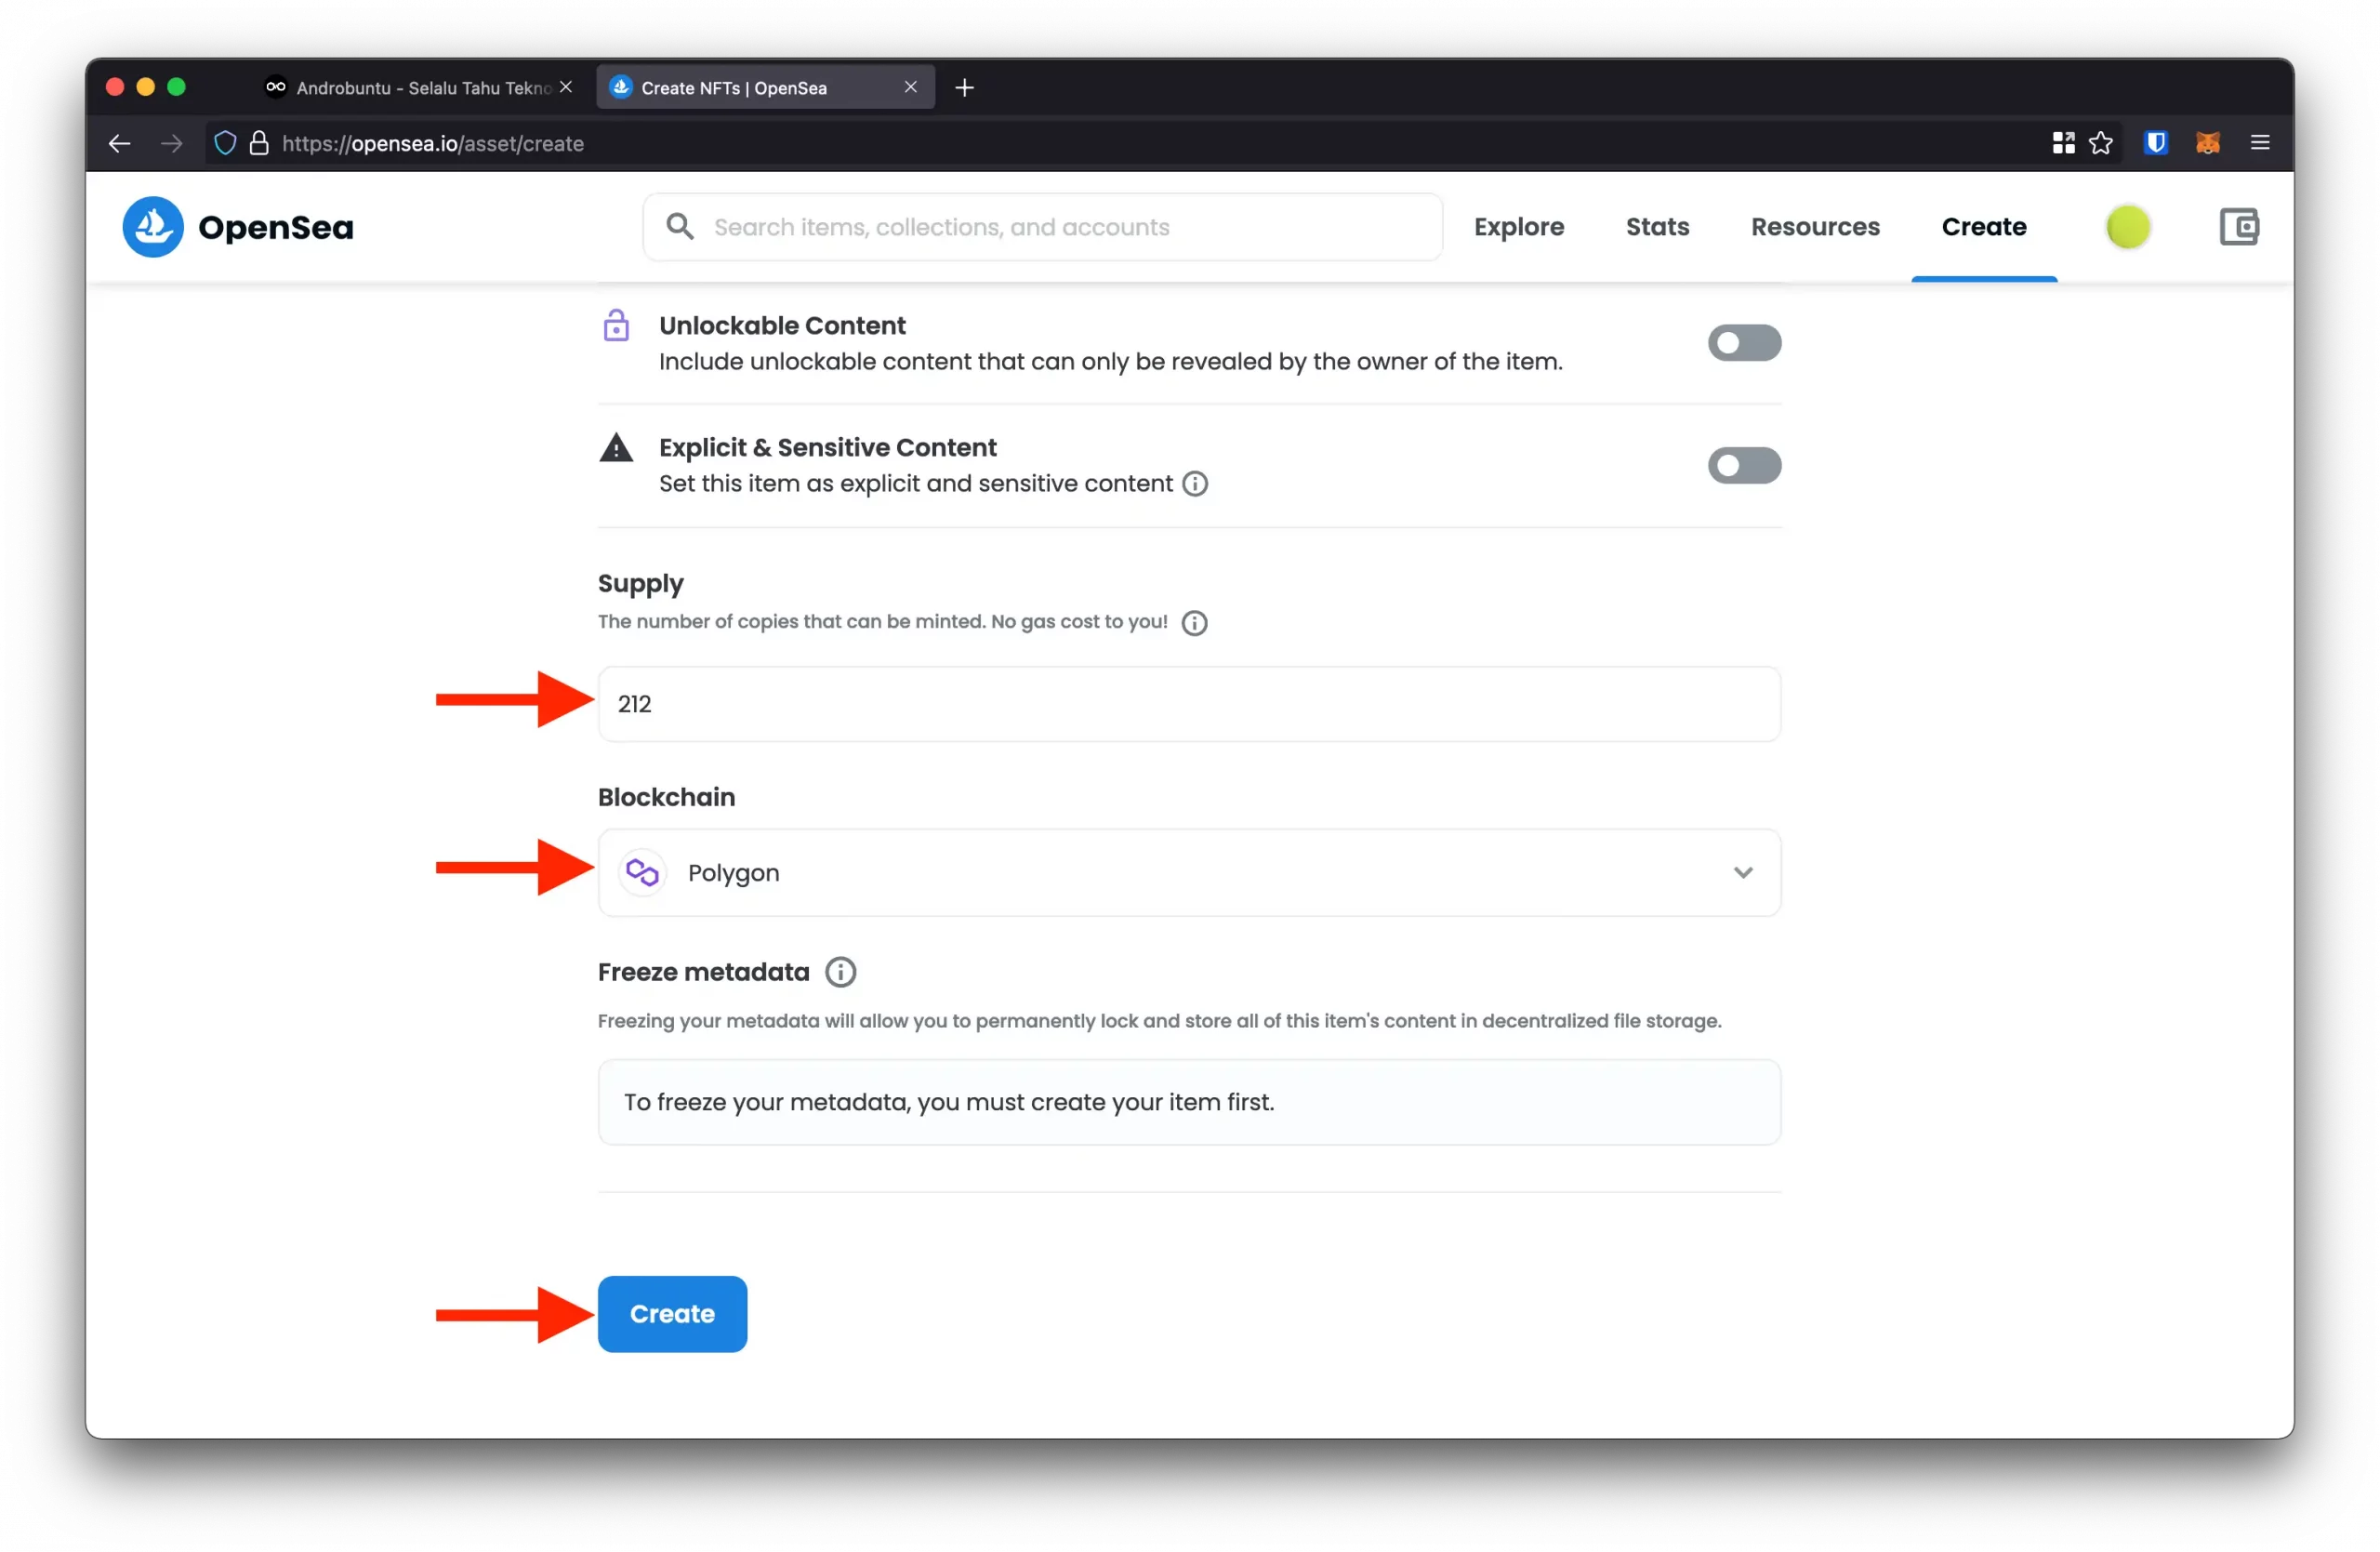The image size is (2380, 1552).
Task: Open Firefox hamburger menu
Action: click(x=2260, y=143)
